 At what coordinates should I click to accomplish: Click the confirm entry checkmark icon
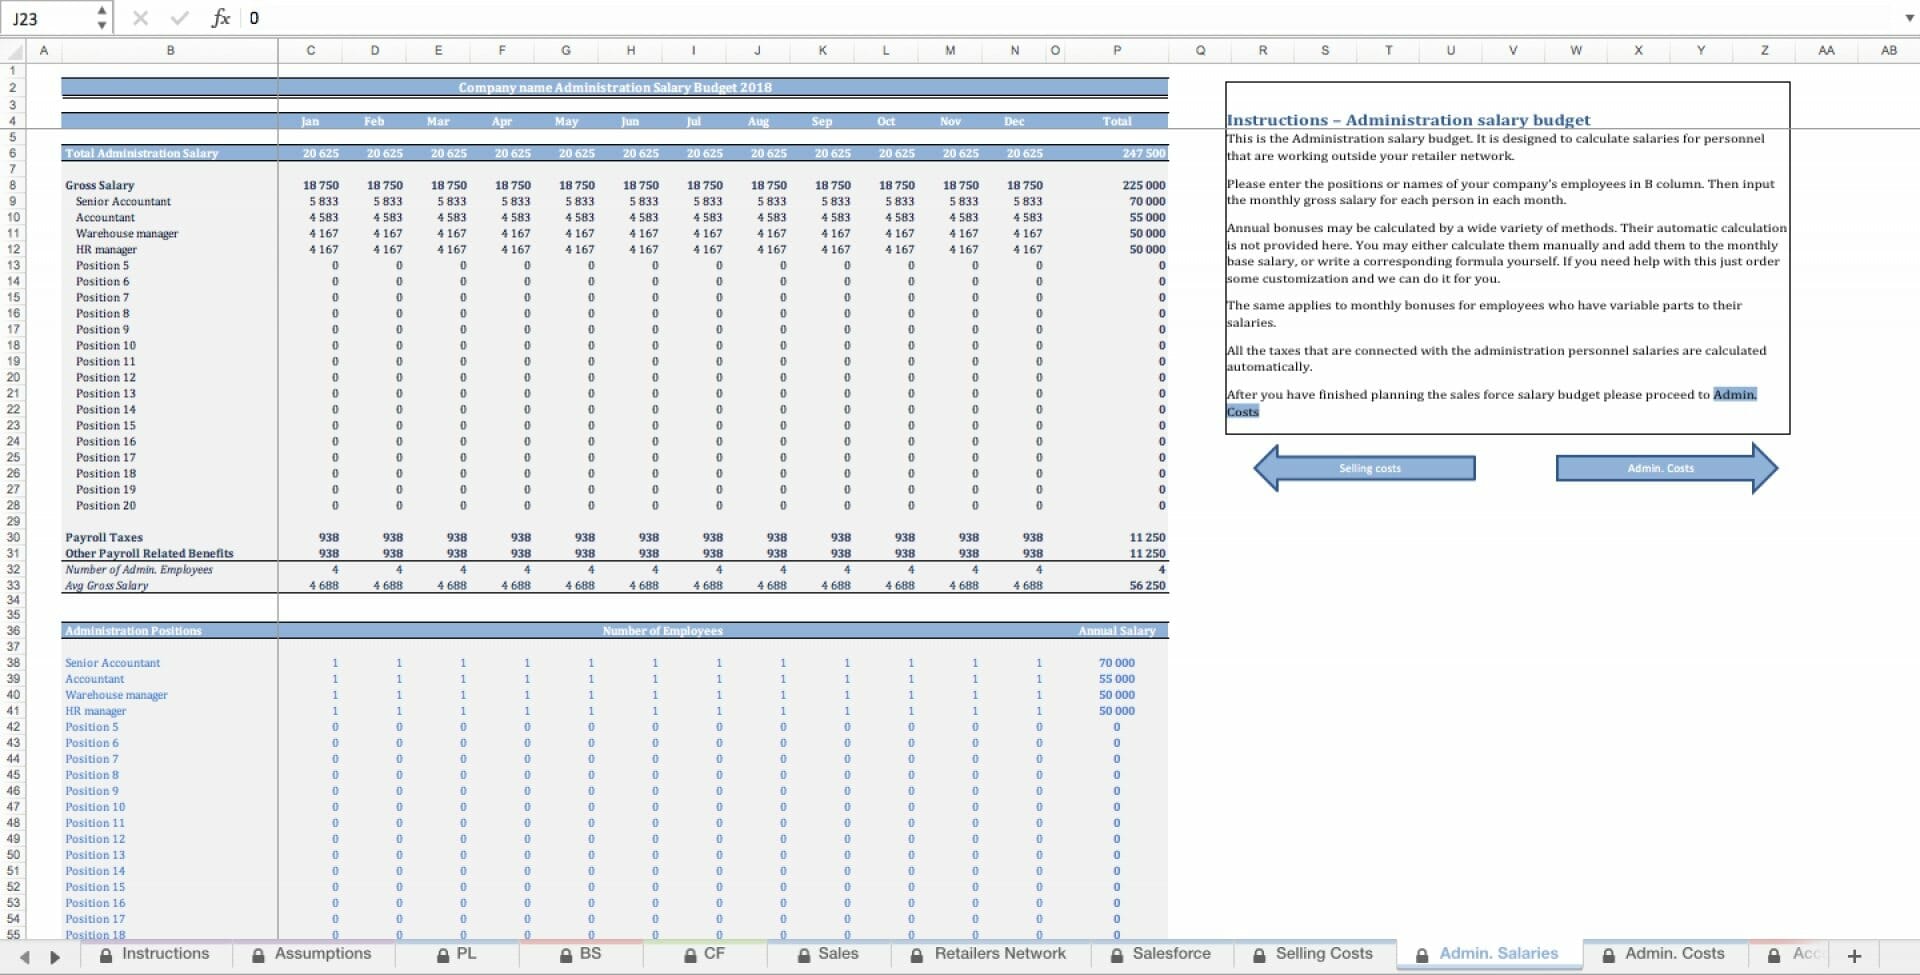(180, 18)
